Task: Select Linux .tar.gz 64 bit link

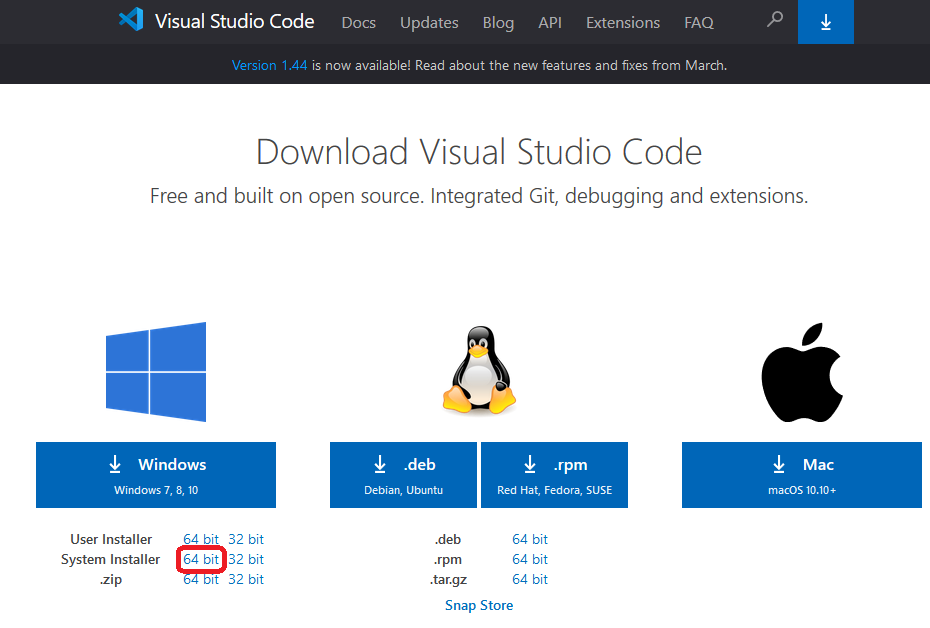Action: [530, 579]
